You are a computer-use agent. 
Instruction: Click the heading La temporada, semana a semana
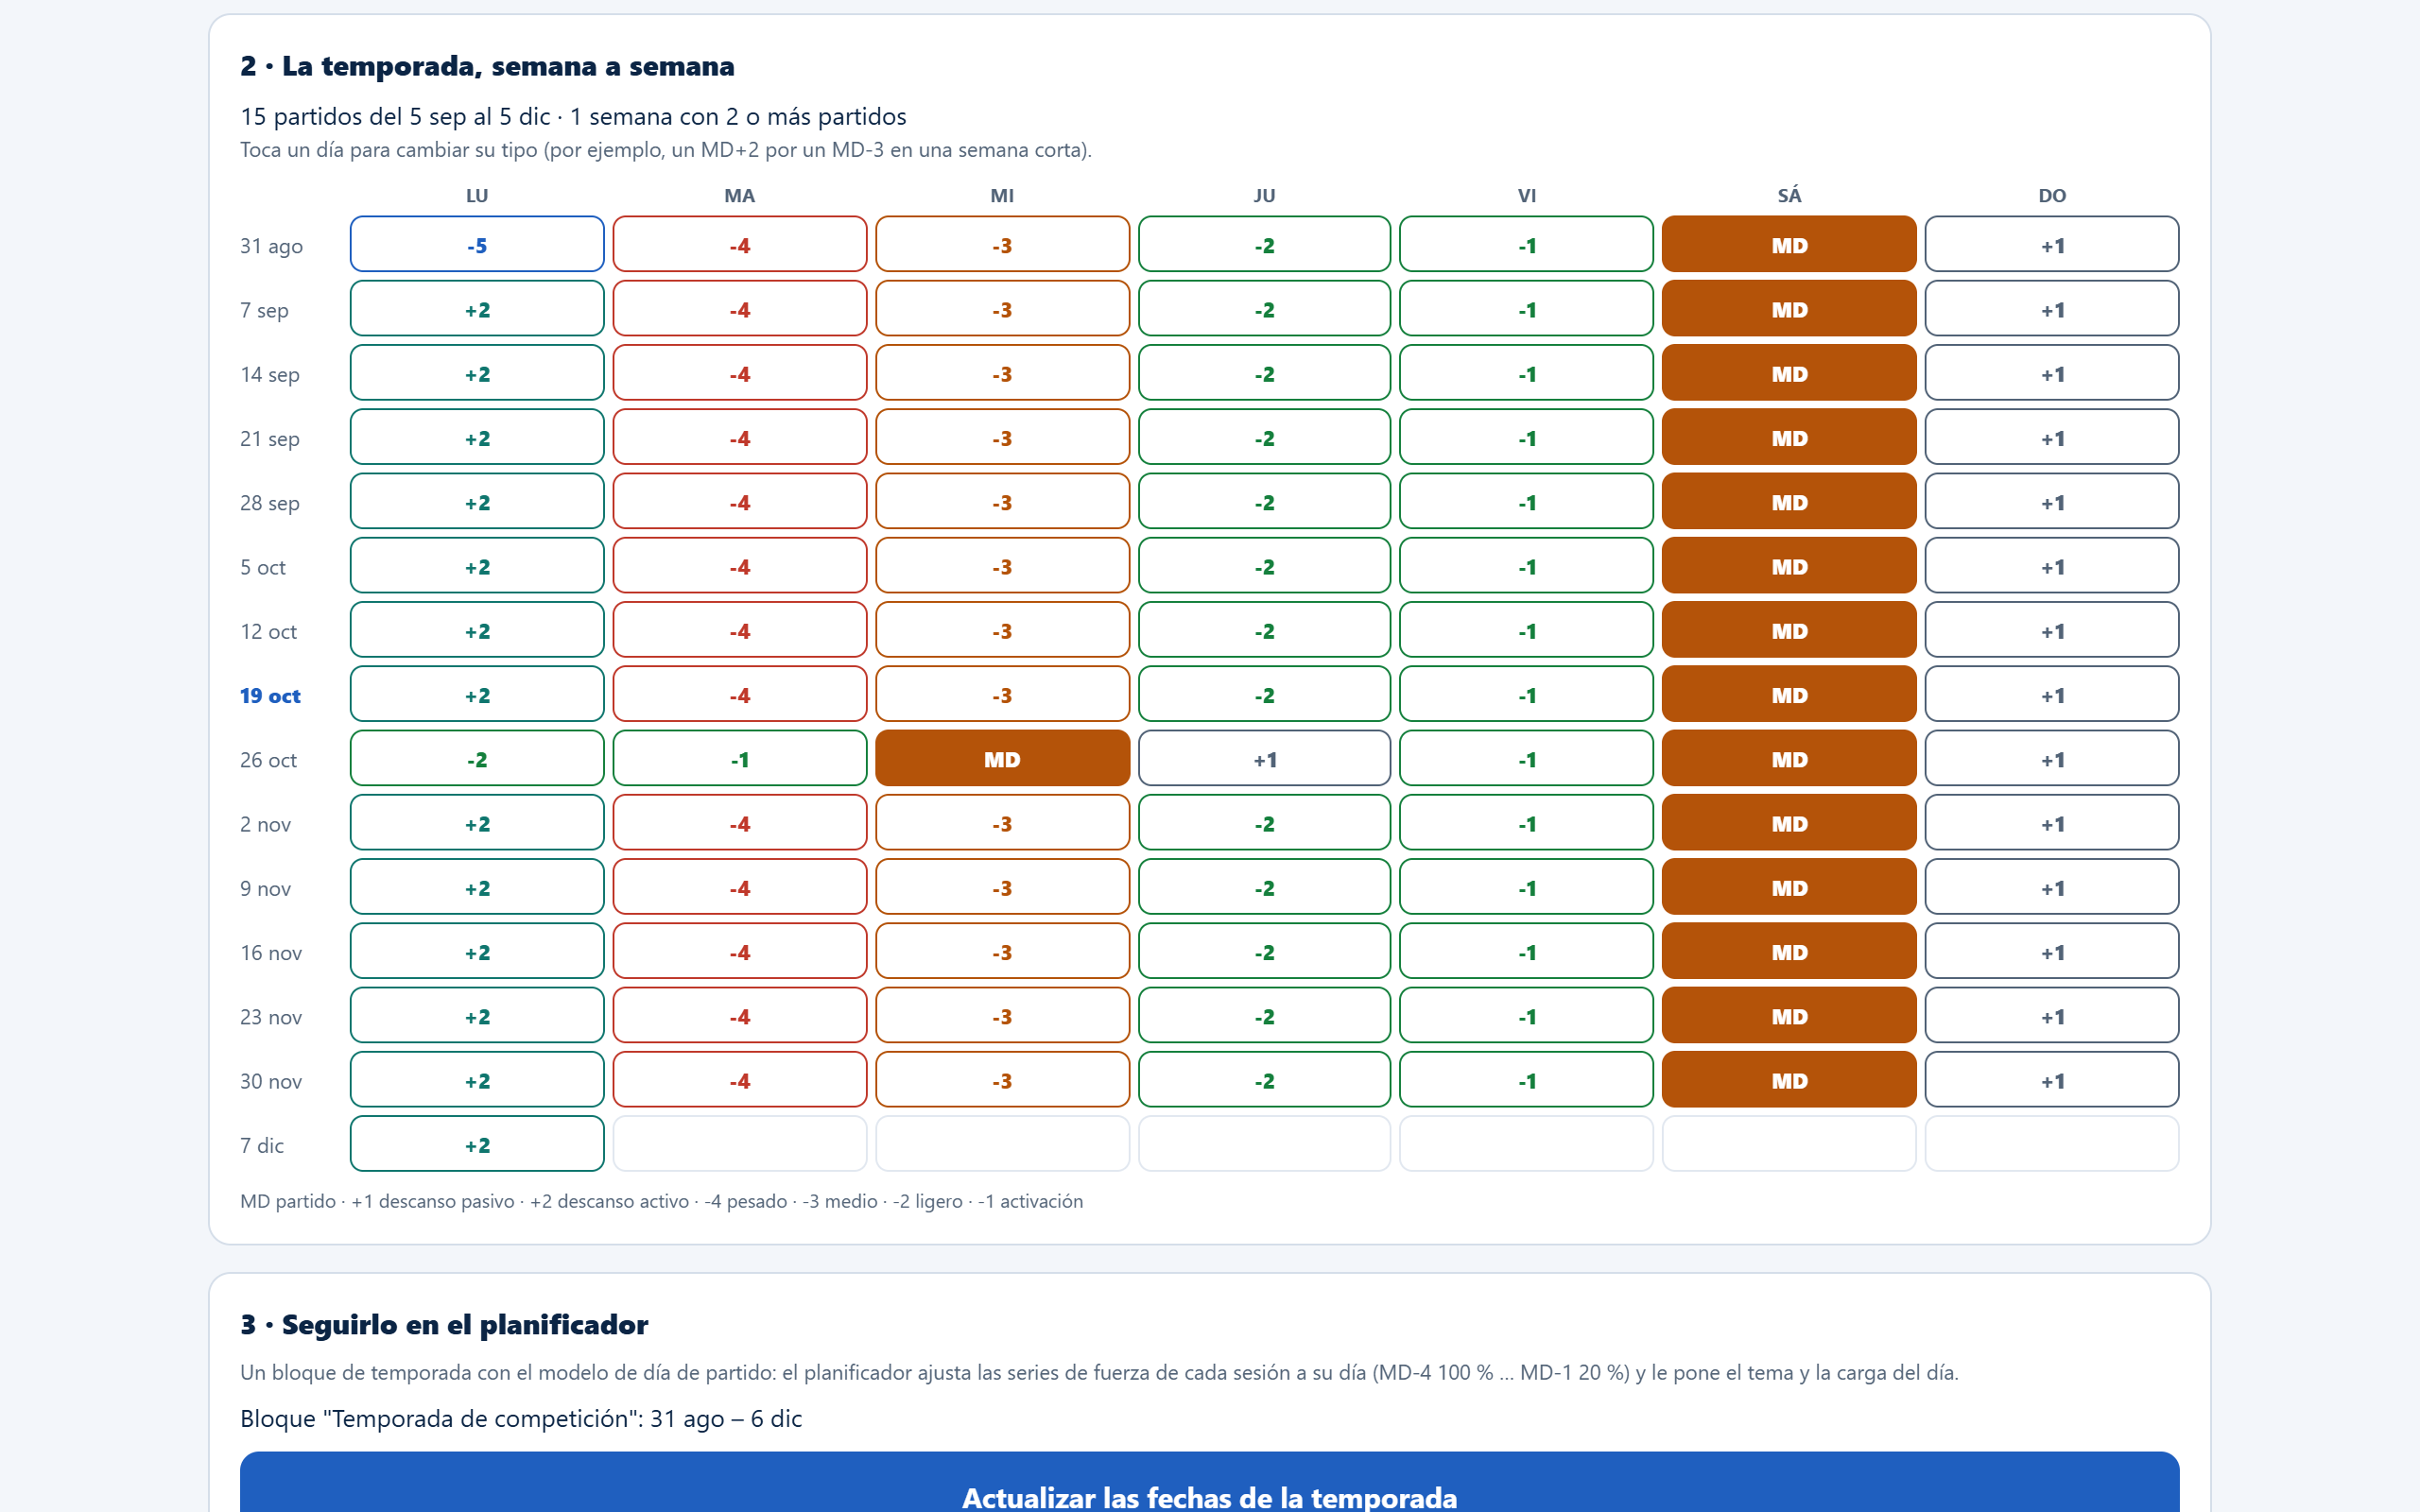pyautogui.click(x=487, y=66)
